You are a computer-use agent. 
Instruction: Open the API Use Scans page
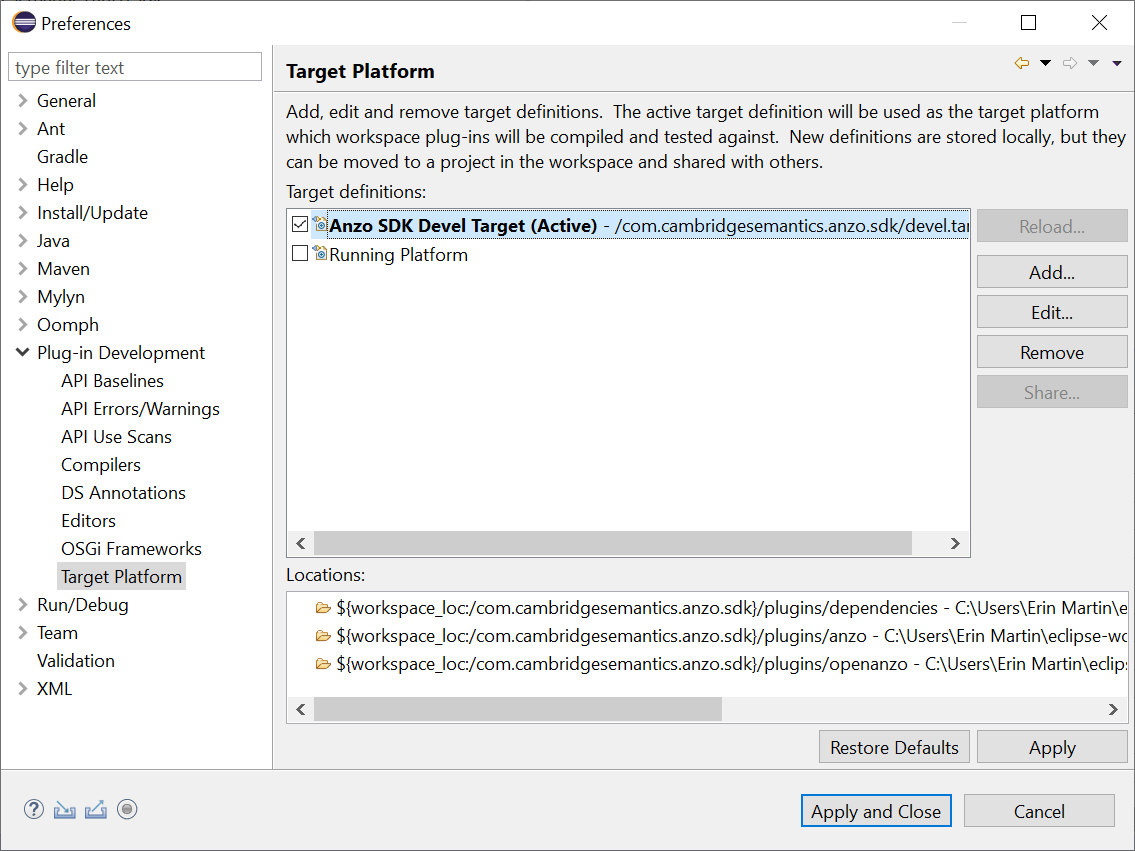[117, 437]
